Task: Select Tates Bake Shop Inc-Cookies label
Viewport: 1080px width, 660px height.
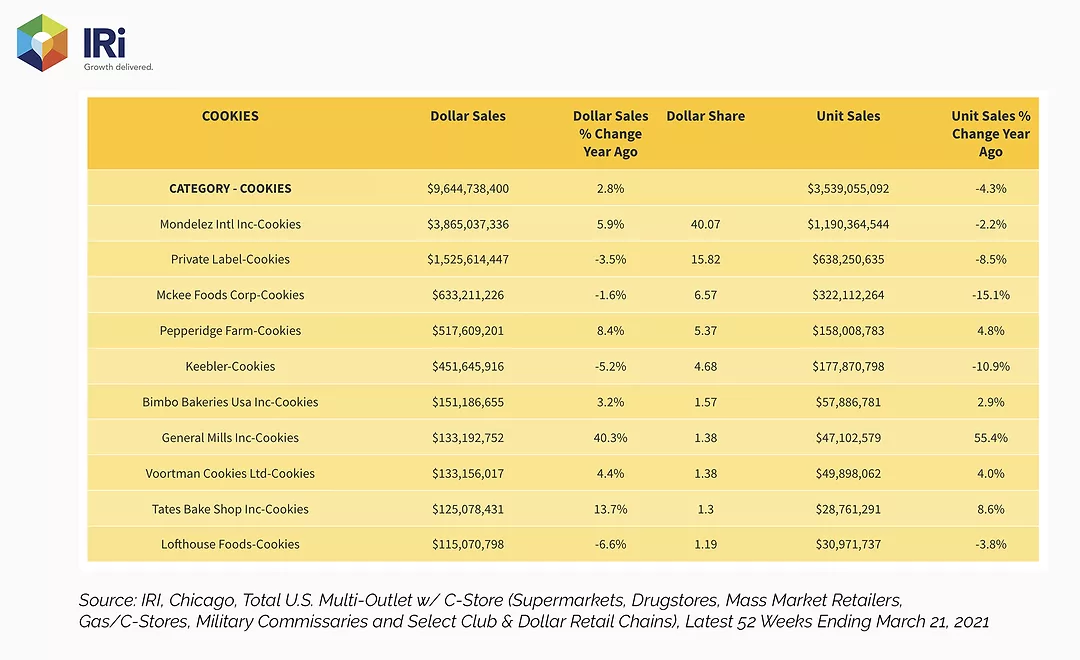Action: coord(230,509)
